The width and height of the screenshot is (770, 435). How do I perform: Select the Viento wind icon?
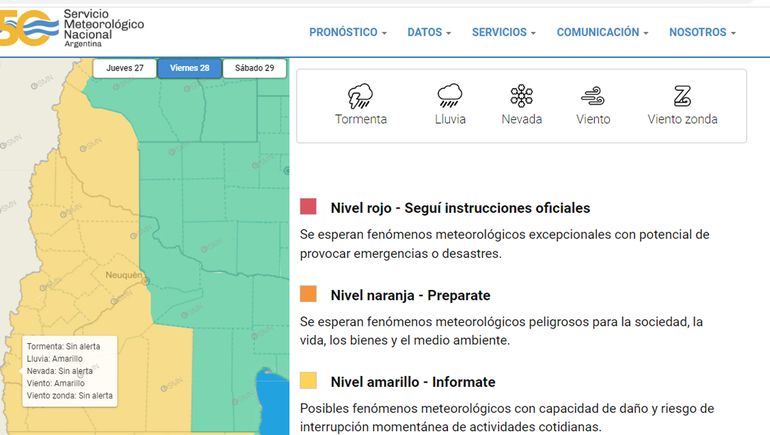pyautogui.click(x=593, y=97)
